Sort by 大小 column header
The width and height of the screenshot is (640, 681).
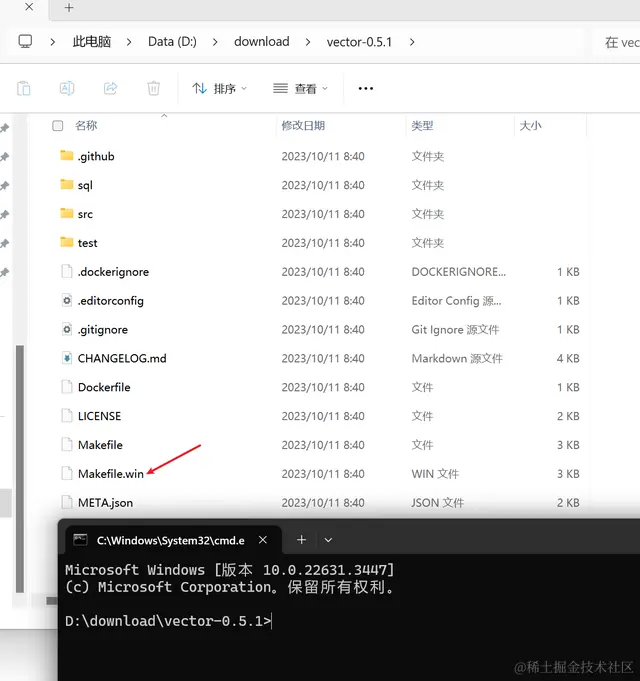[530, 126]
